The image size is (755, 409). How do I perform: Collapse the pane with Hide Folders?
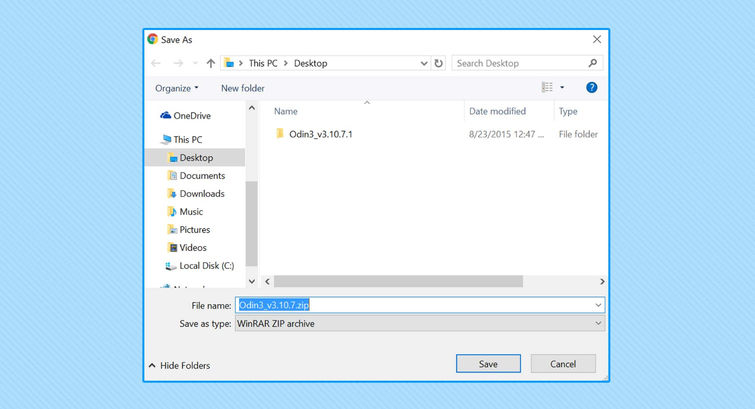[179, 366]
